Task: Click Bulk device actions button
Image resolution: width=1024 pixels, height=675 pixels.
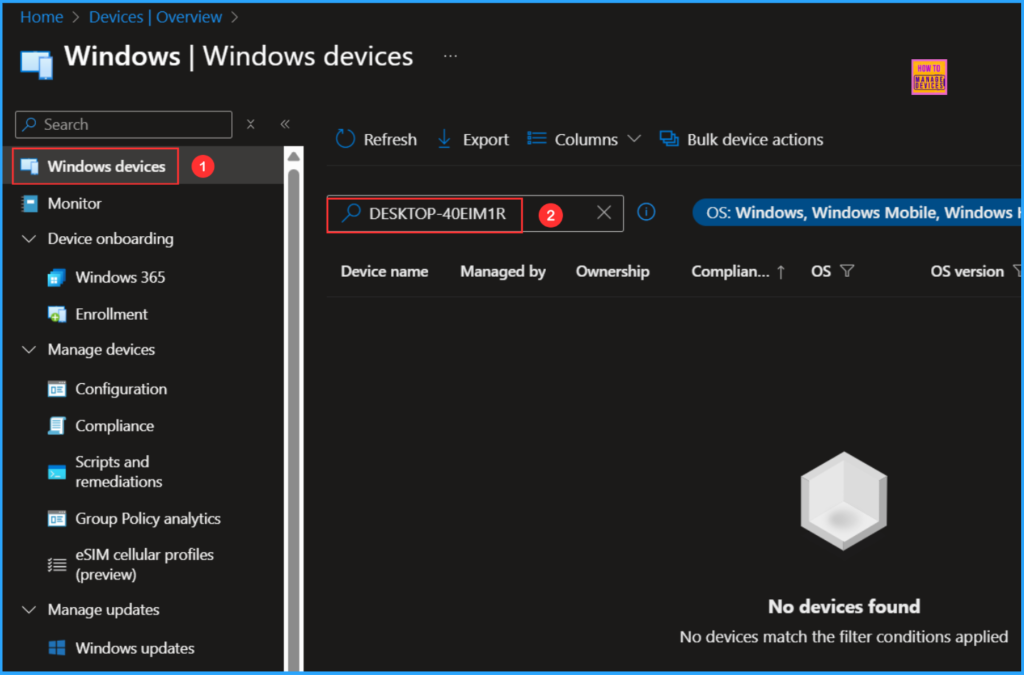Action: coord(741,139)
